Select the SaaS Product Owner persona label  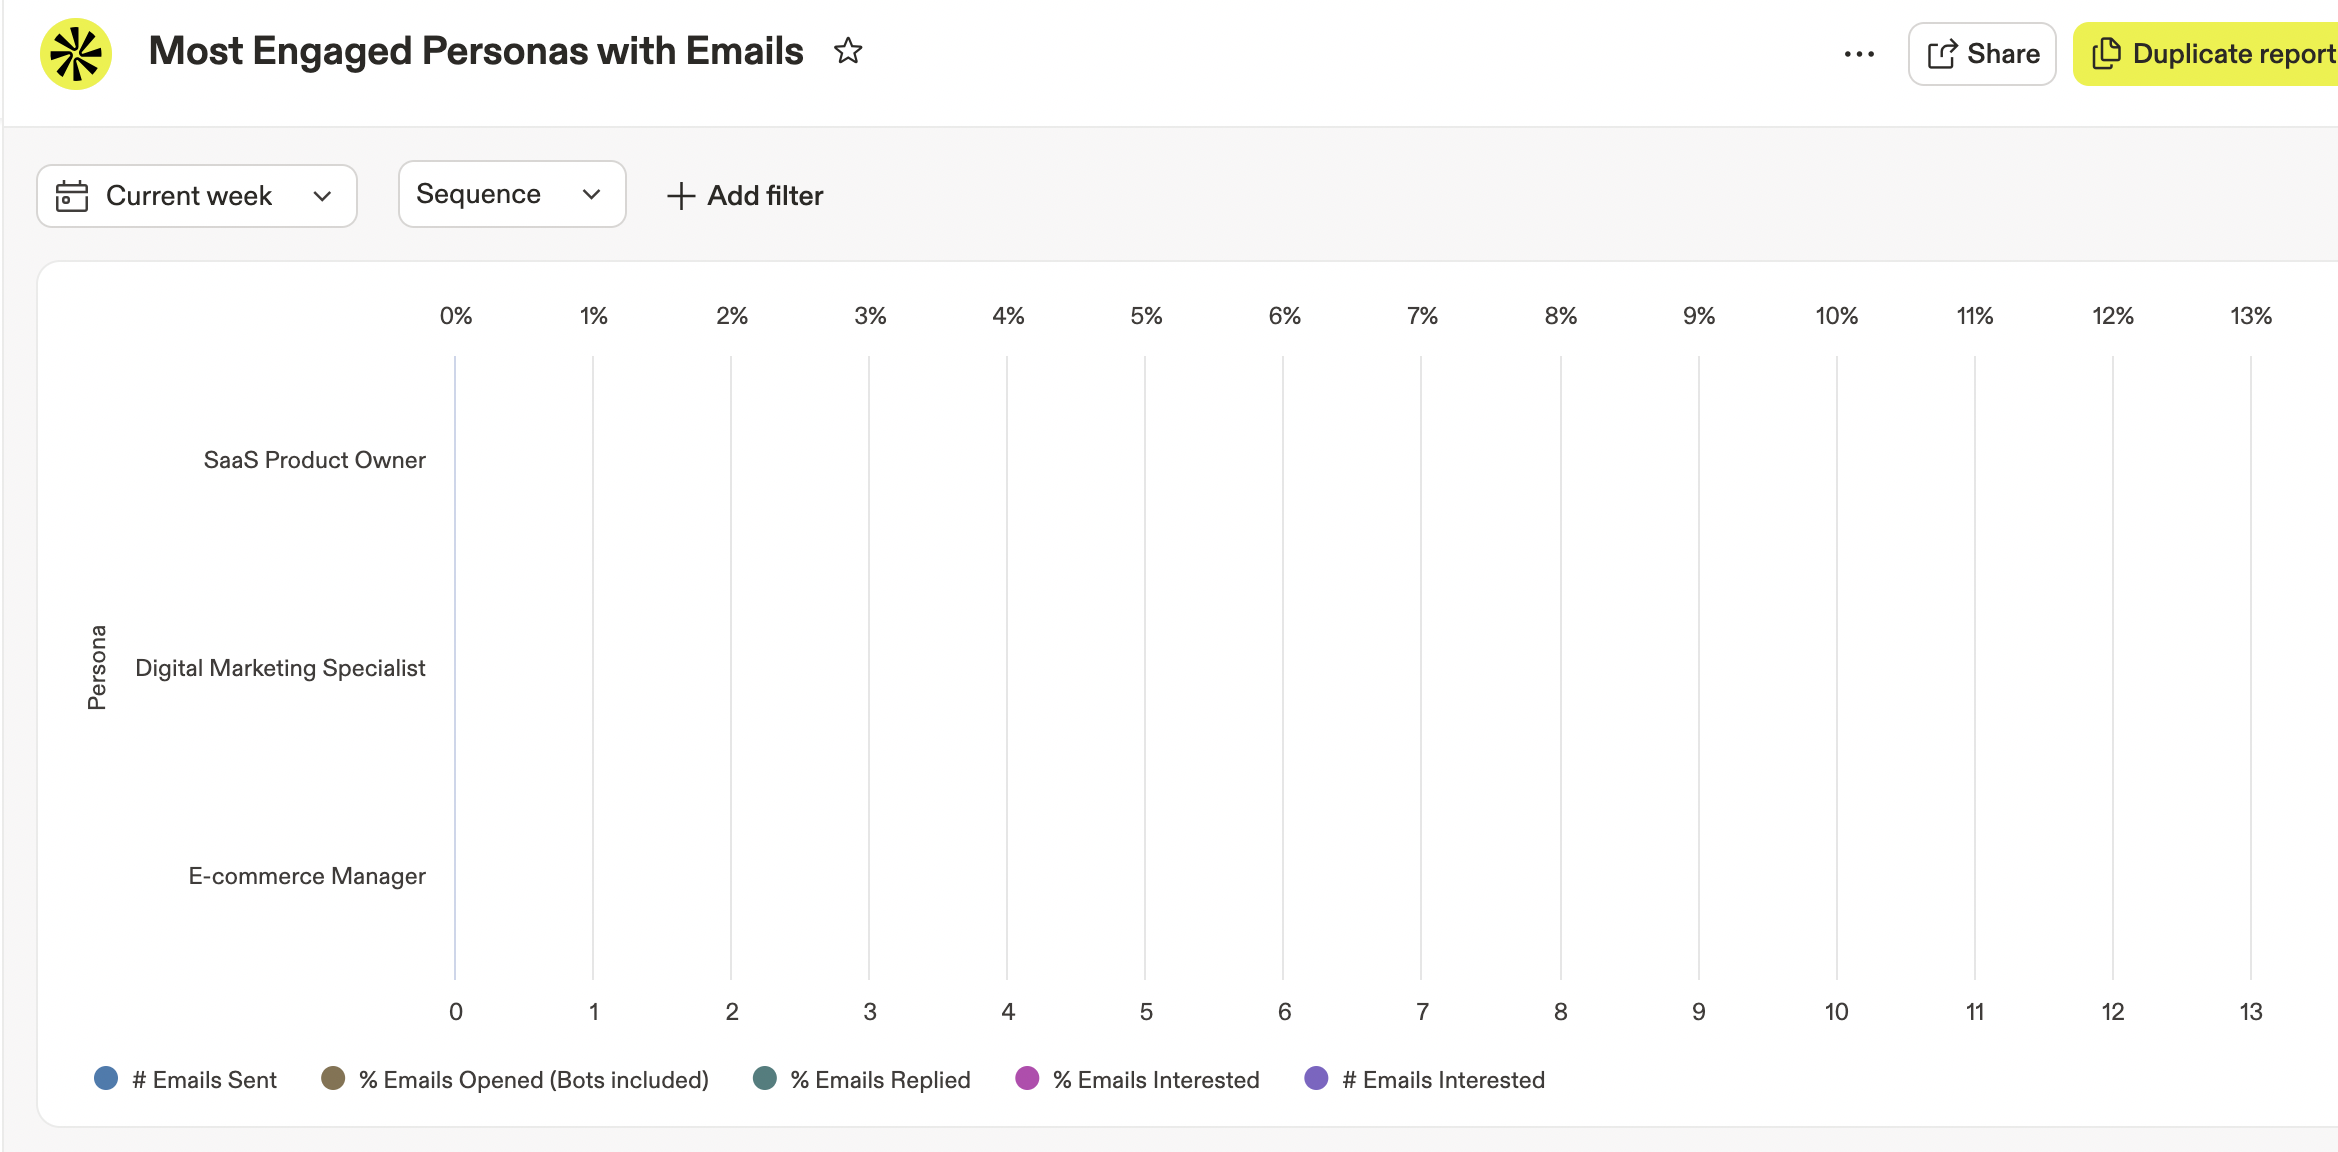pyautogui.click(x=315, y=460)
